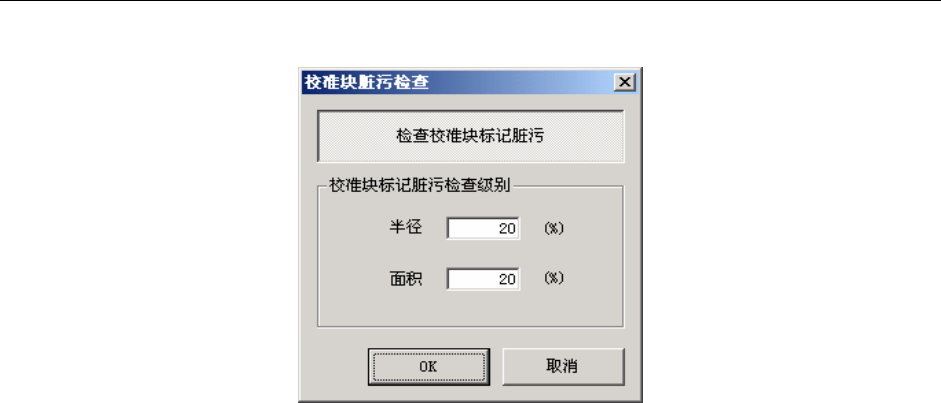Confirm the contamination check settings with OK
The width and height of the screenshot is (941, 403).
428,367
